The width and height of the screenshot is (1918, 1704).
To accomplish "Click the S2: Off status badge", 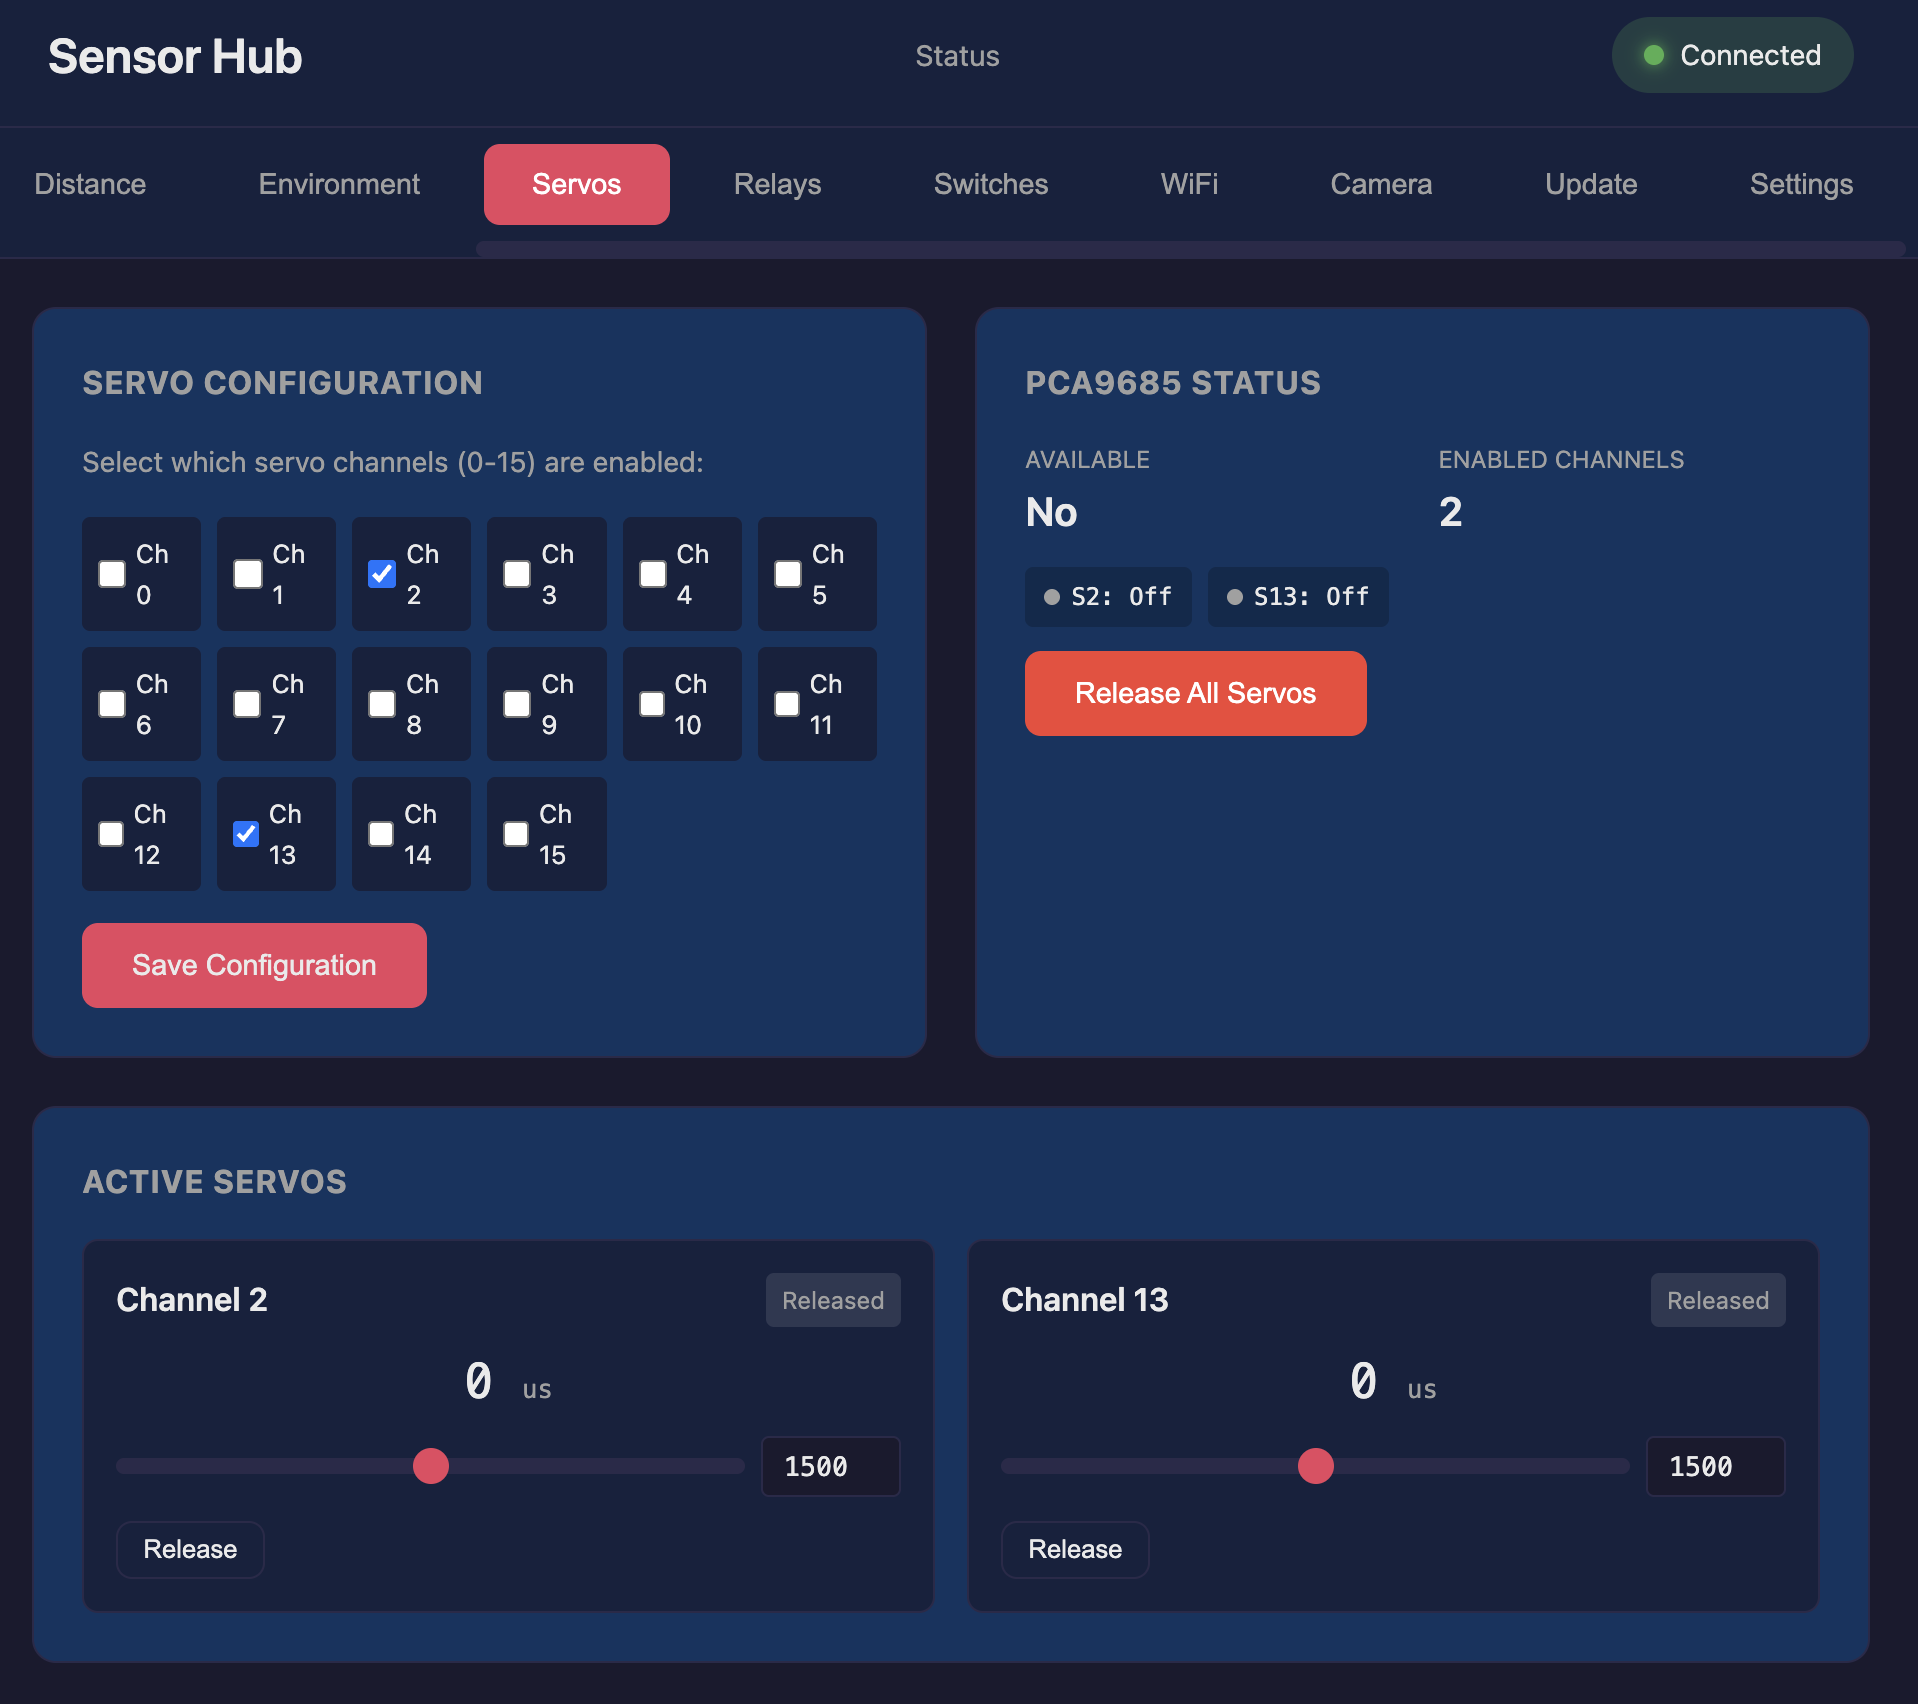I will [1108, 597].
